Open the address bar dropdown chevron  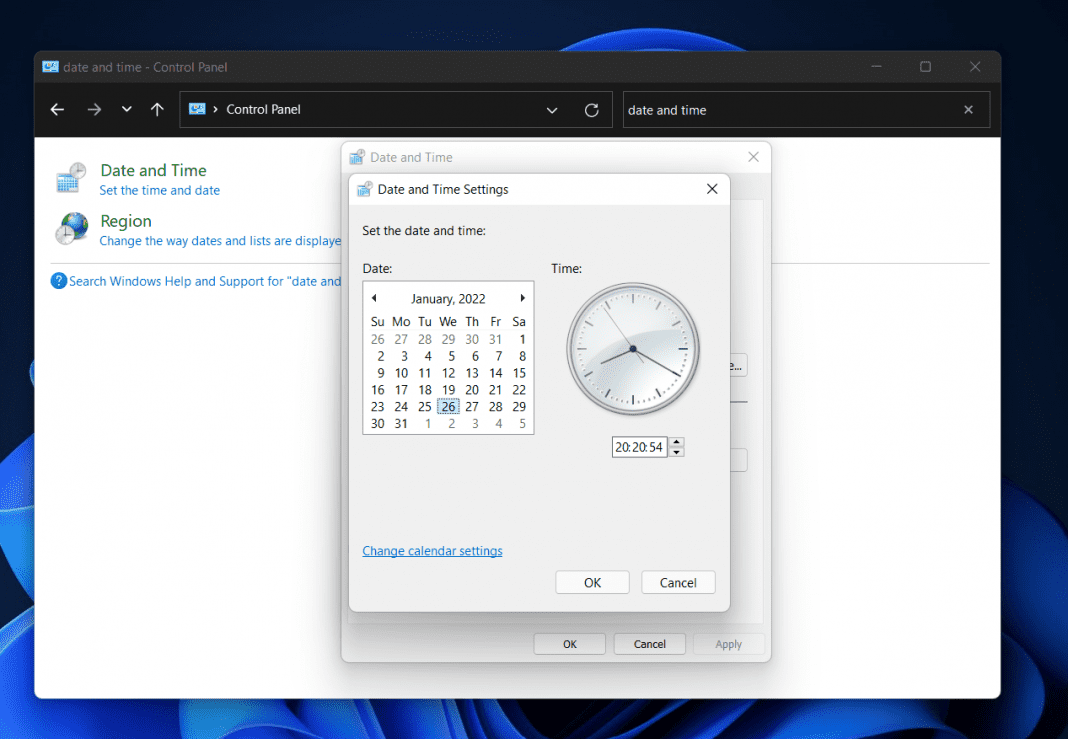(552, 110)
